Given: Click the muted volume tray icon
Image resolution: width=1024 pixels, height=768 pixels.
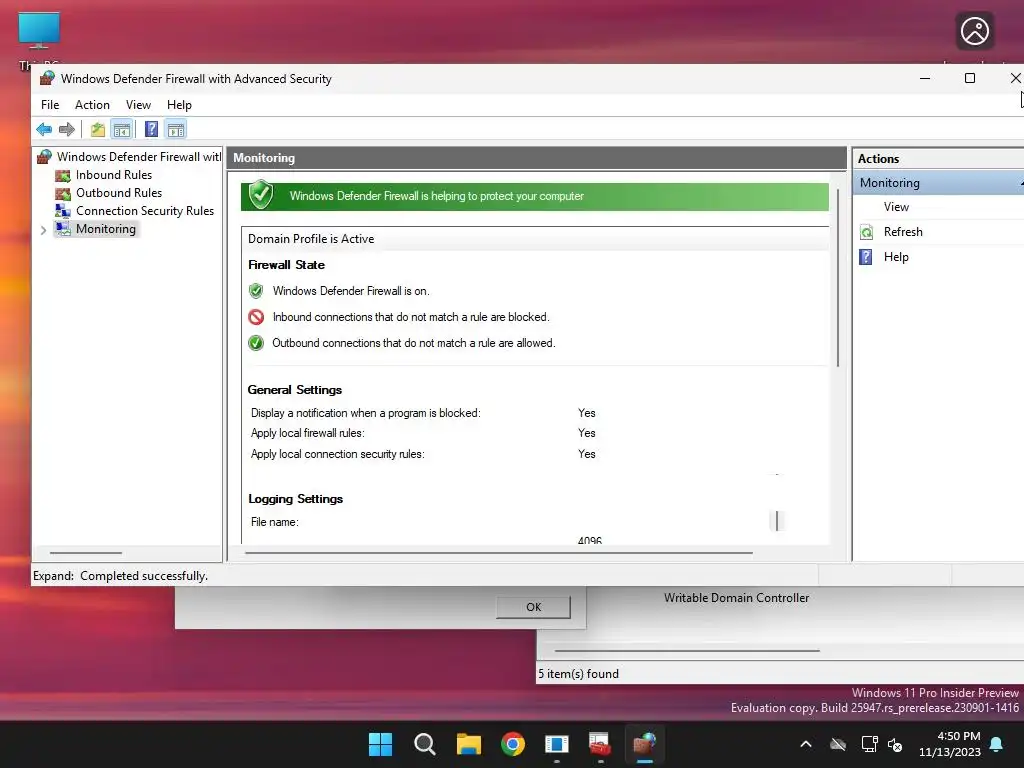Looking at the screenshot, I should click(x=895, y=744).
